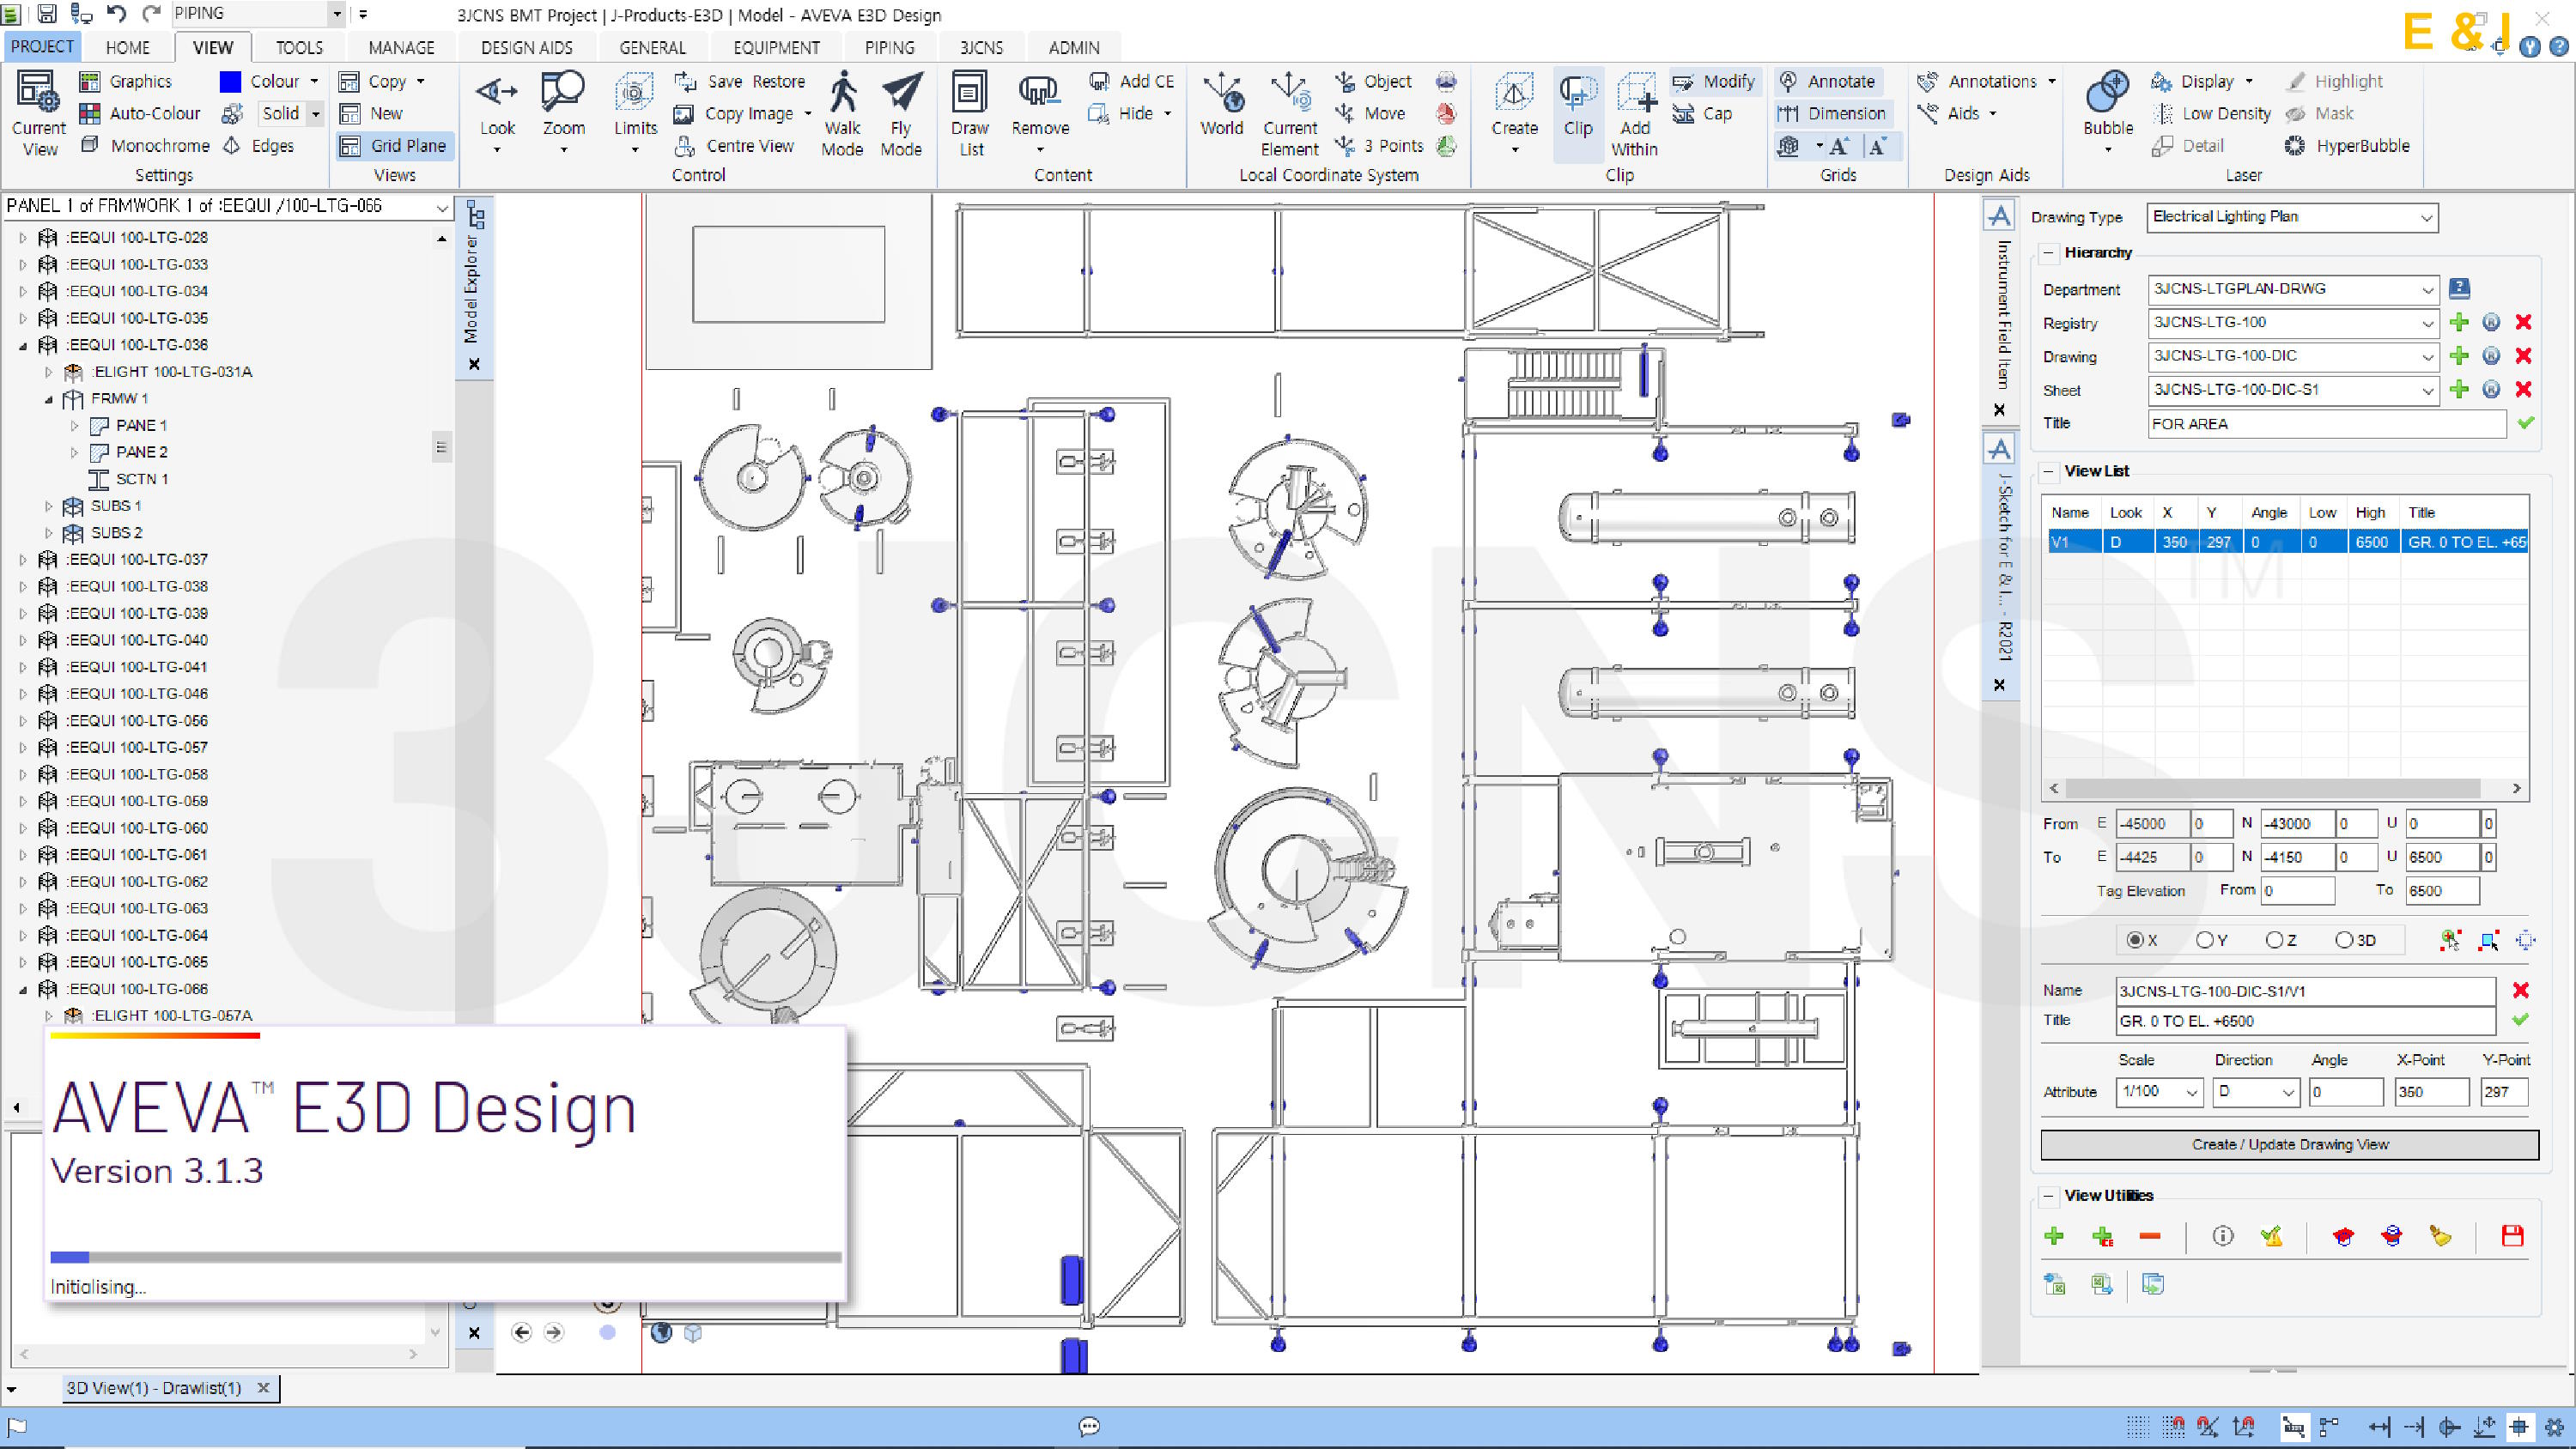Toggle Monochrome setting
This screenshot has height=1449, width=2576.
[145, 146]
